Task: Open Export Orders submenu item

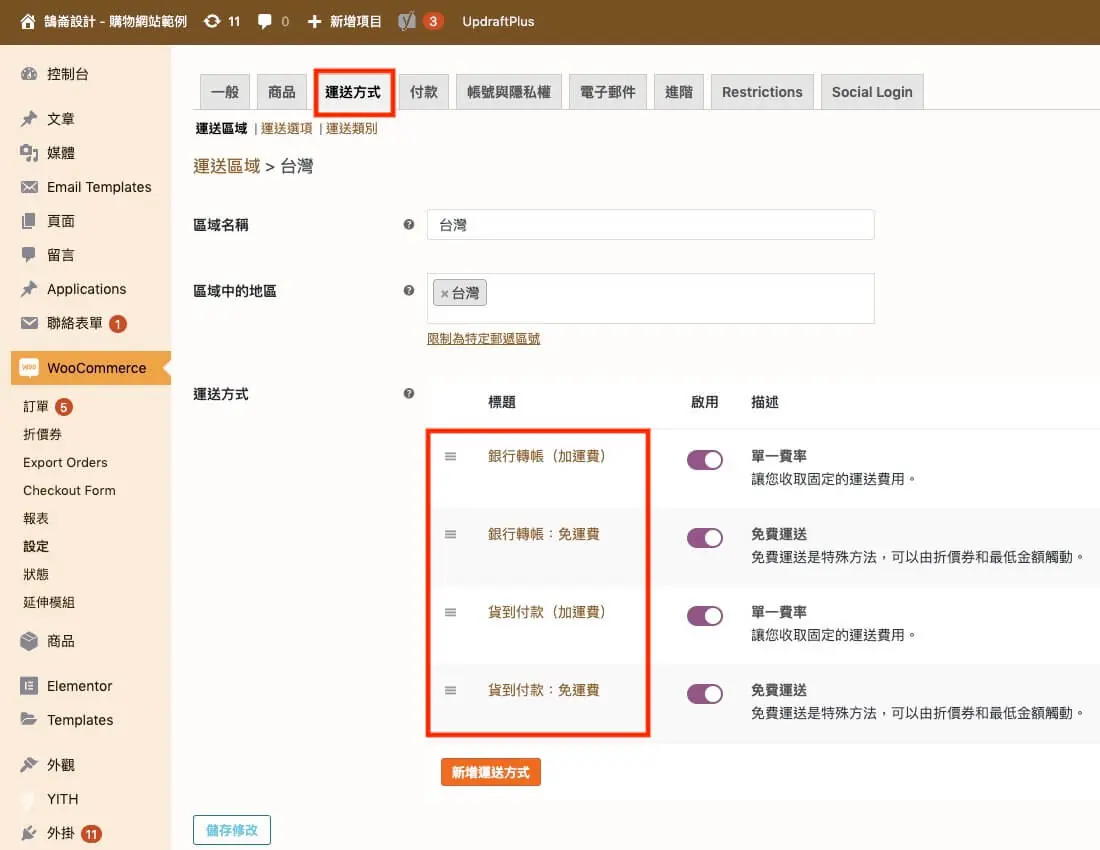Action: [x=65, y=463]
